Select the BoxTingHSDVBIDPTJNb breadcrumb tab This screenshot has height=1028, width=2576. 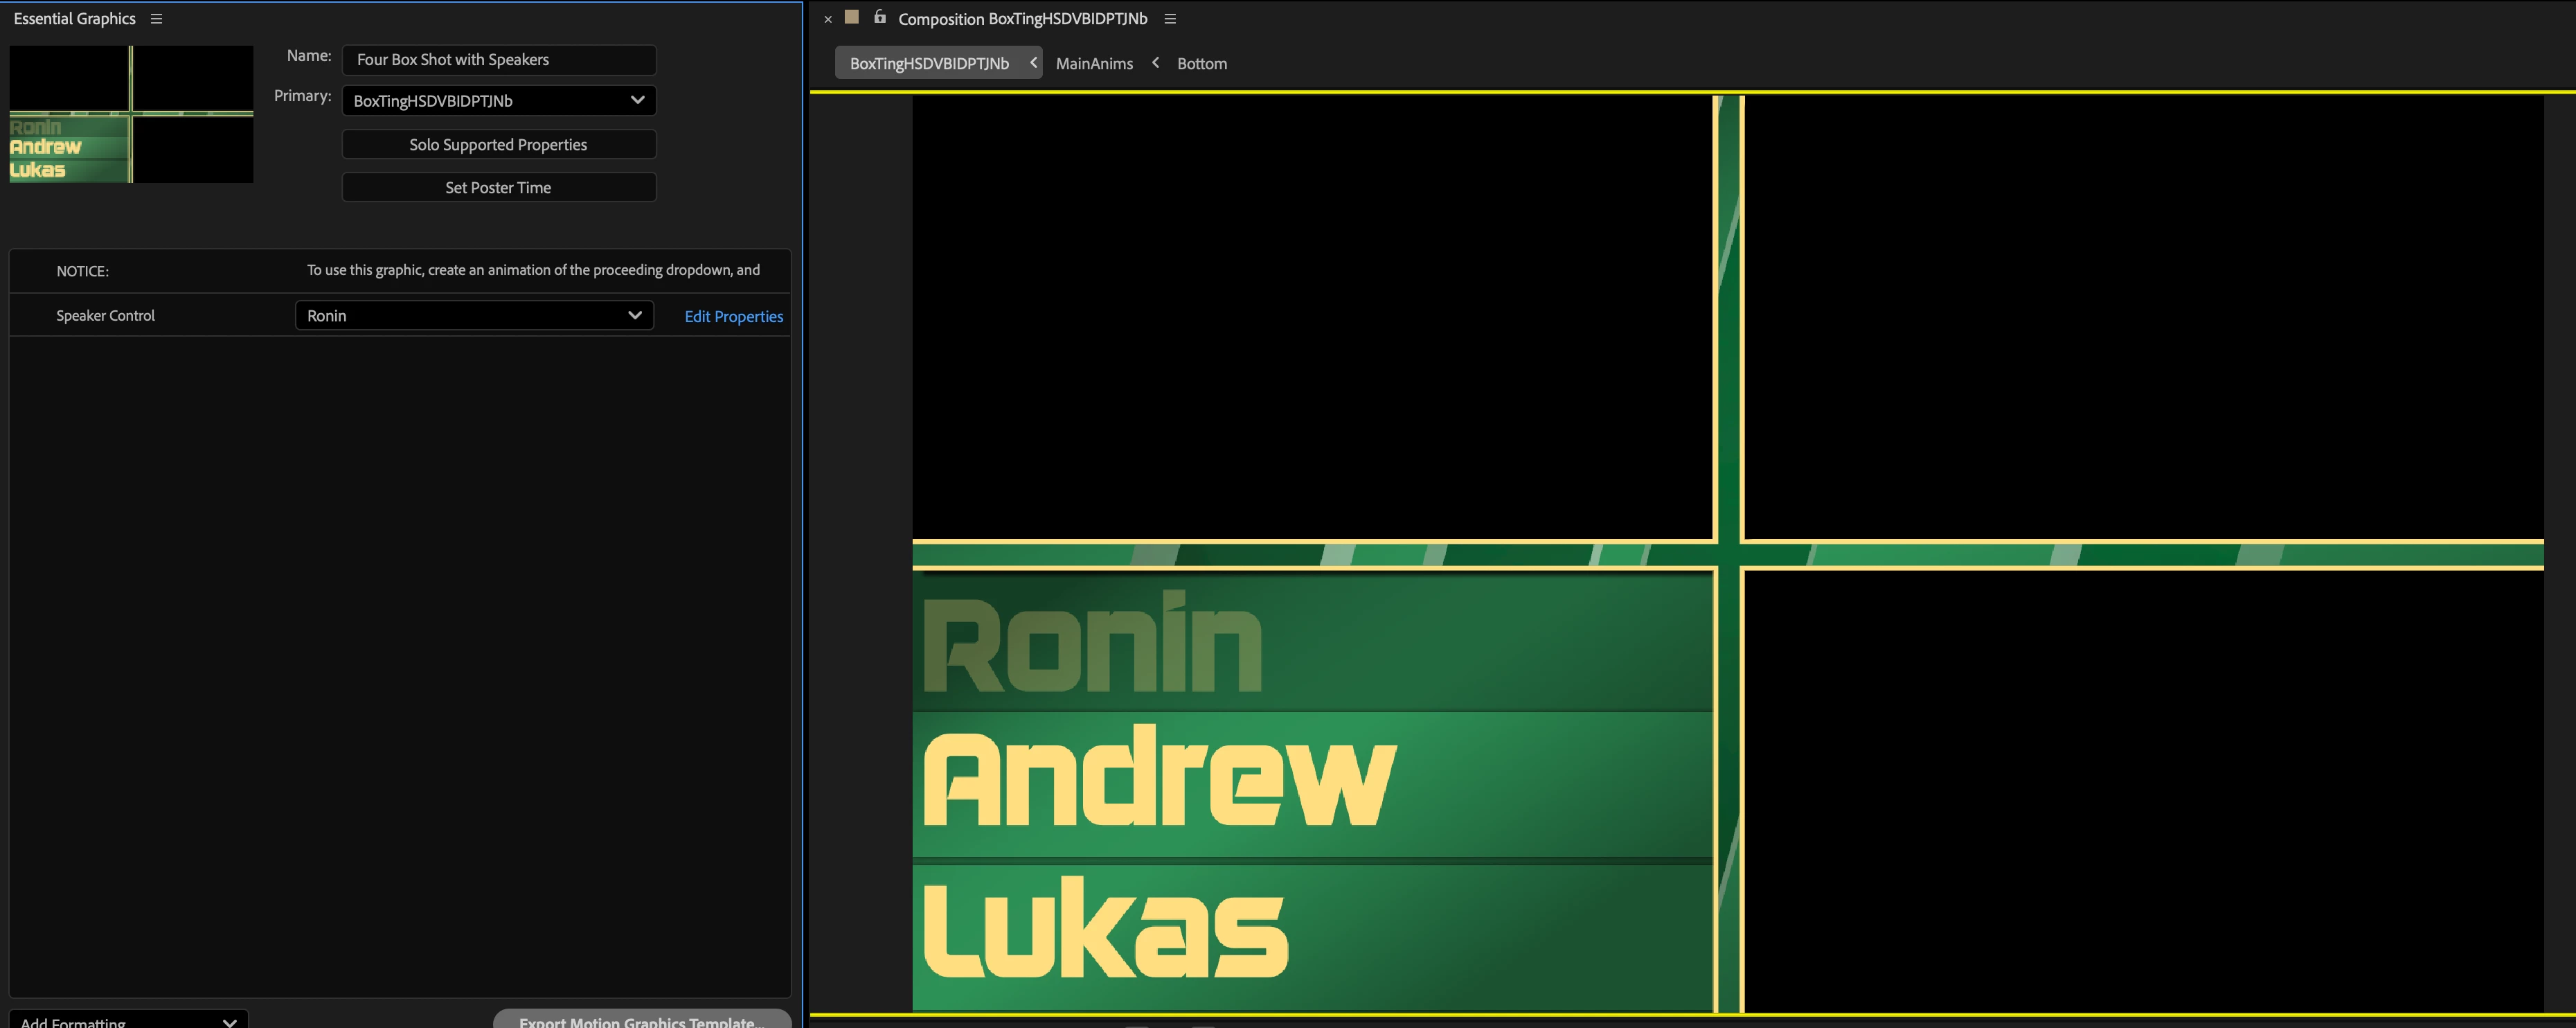pos(928,63)
